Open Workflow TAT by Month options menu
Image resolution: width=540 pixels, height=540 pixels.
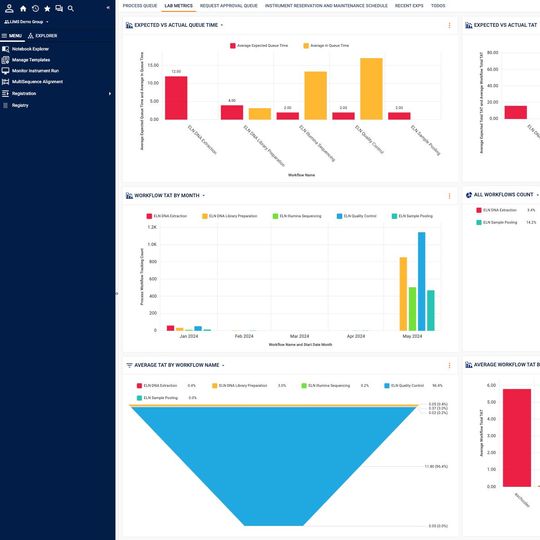(x=449, y=196)
